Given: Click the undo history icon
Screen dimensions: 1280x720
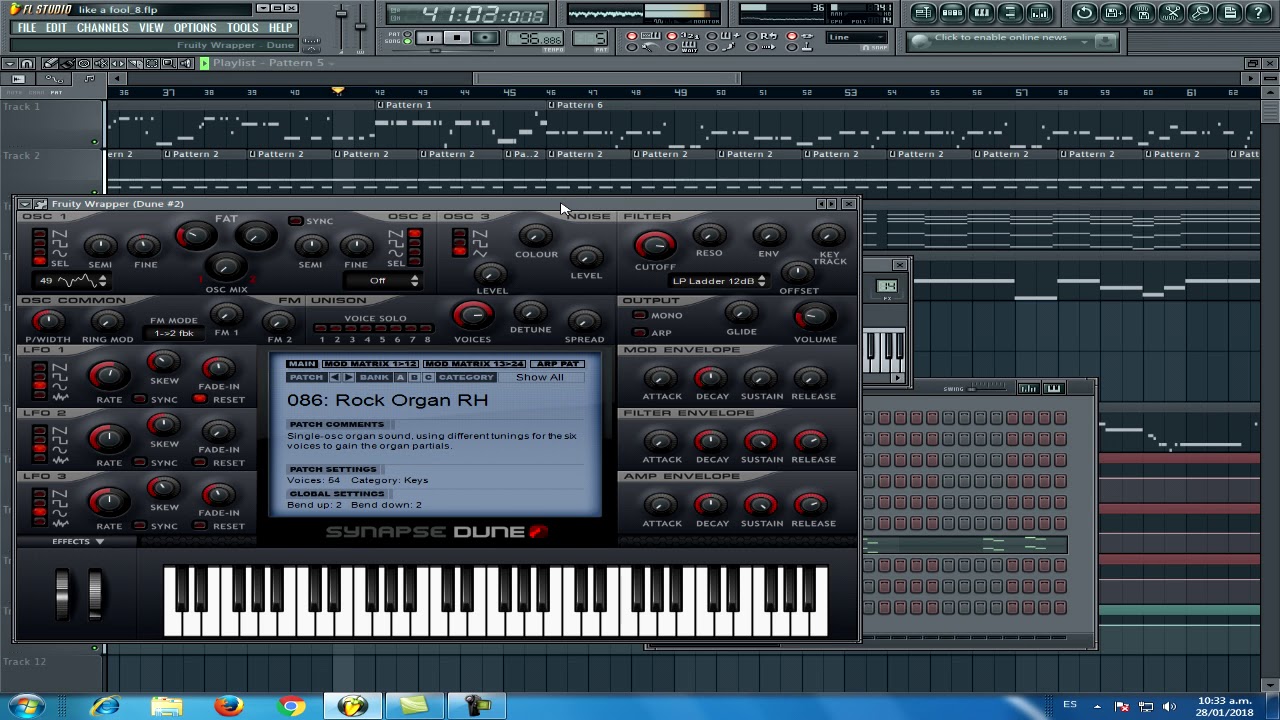Looking at the screenshot, I should click(x=1084, y=13).
